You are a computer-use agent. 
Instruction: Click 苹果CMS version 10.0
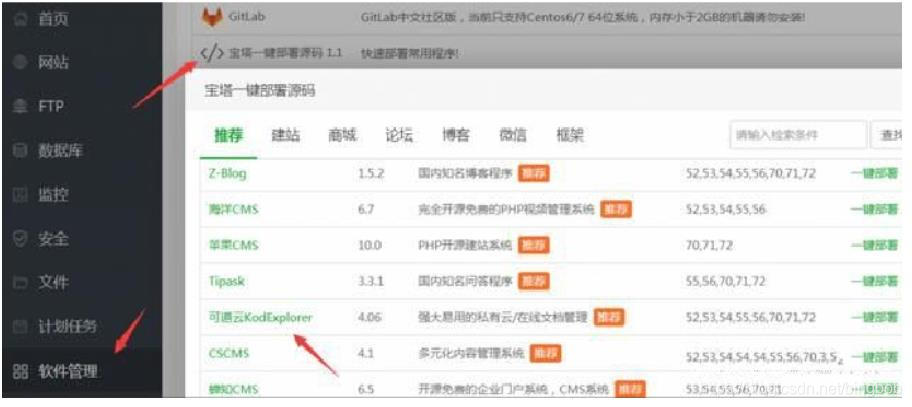[370, 245]
